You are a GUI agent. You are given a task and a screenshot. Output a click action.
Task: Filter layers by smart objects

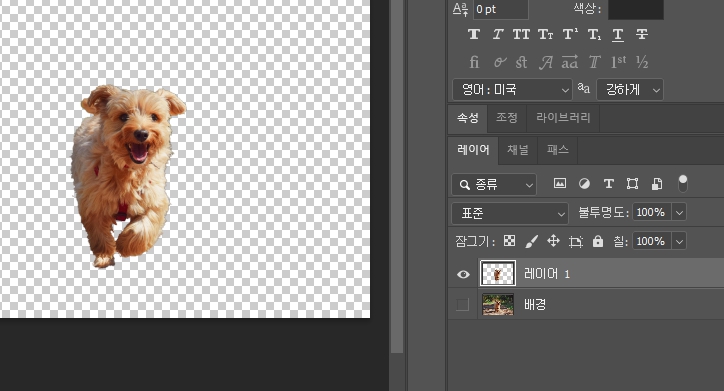657,184
